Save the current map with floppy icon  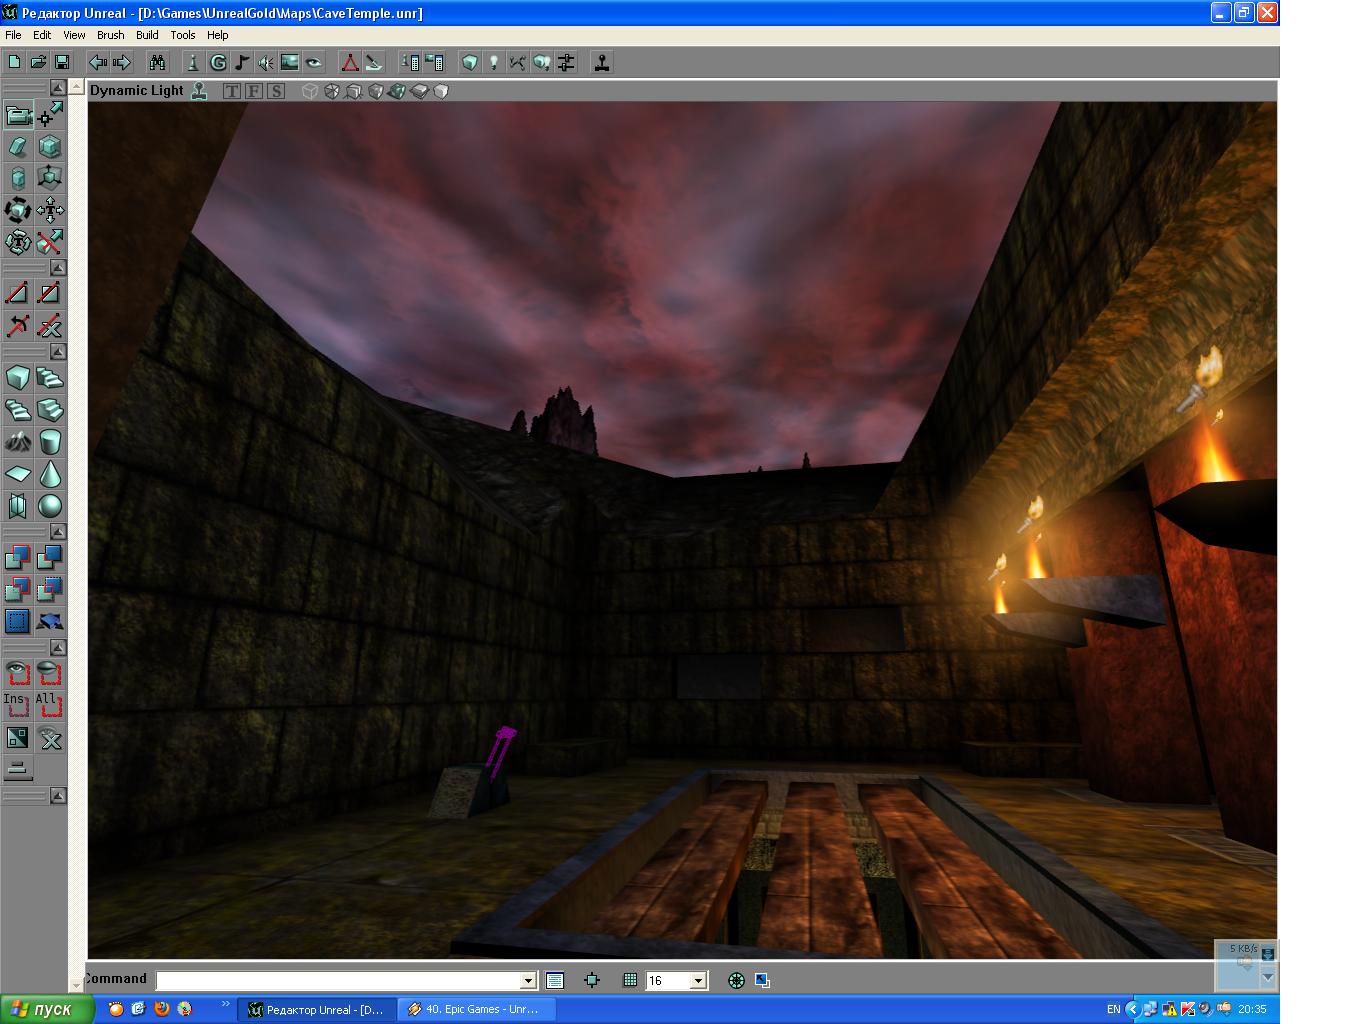pyautogui.click(x=61, y=62)
